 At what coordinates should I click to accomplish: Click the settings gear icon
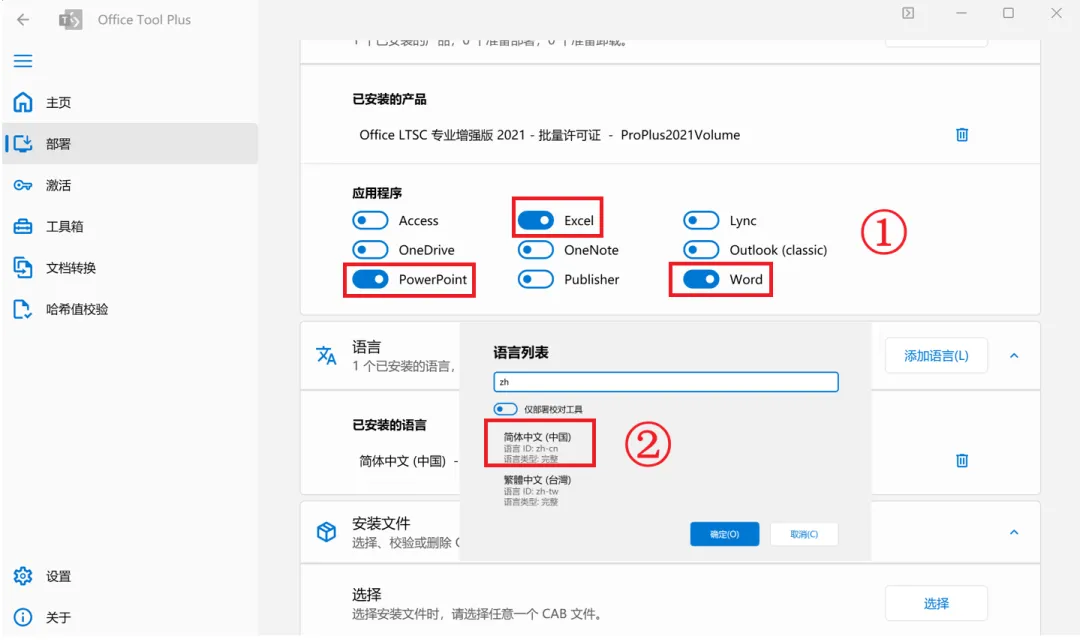(23, 576)
